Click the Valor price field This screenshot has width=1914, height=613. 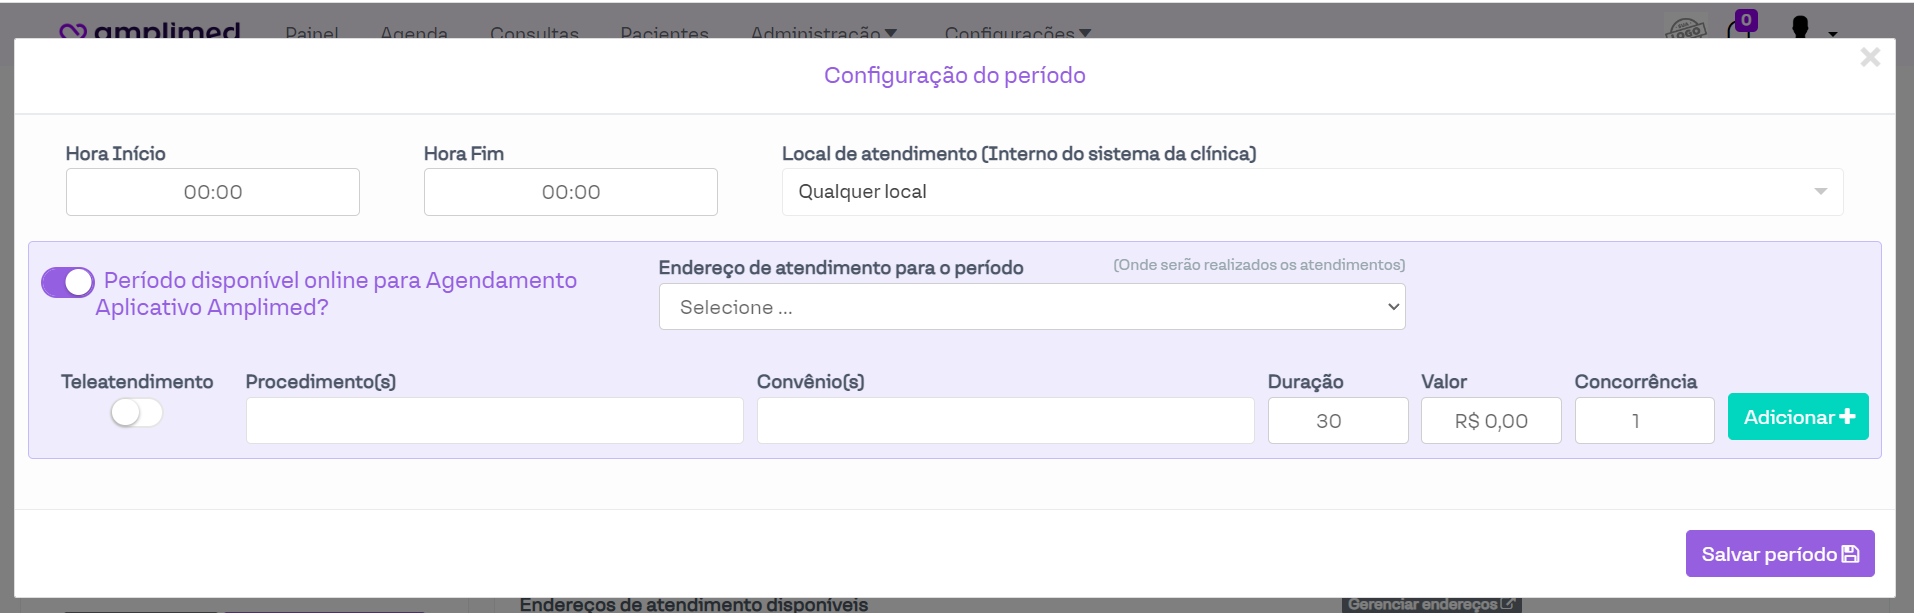[x=1490, y=421]
